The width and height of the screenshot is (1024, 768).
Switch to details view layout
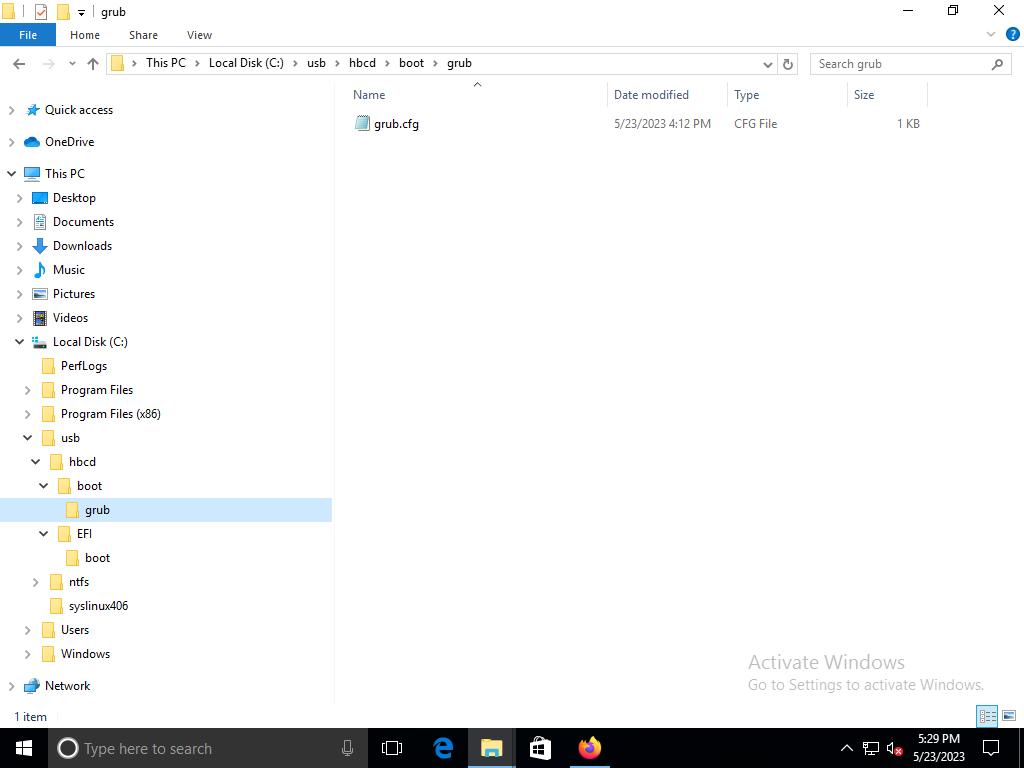click(987, 716)
